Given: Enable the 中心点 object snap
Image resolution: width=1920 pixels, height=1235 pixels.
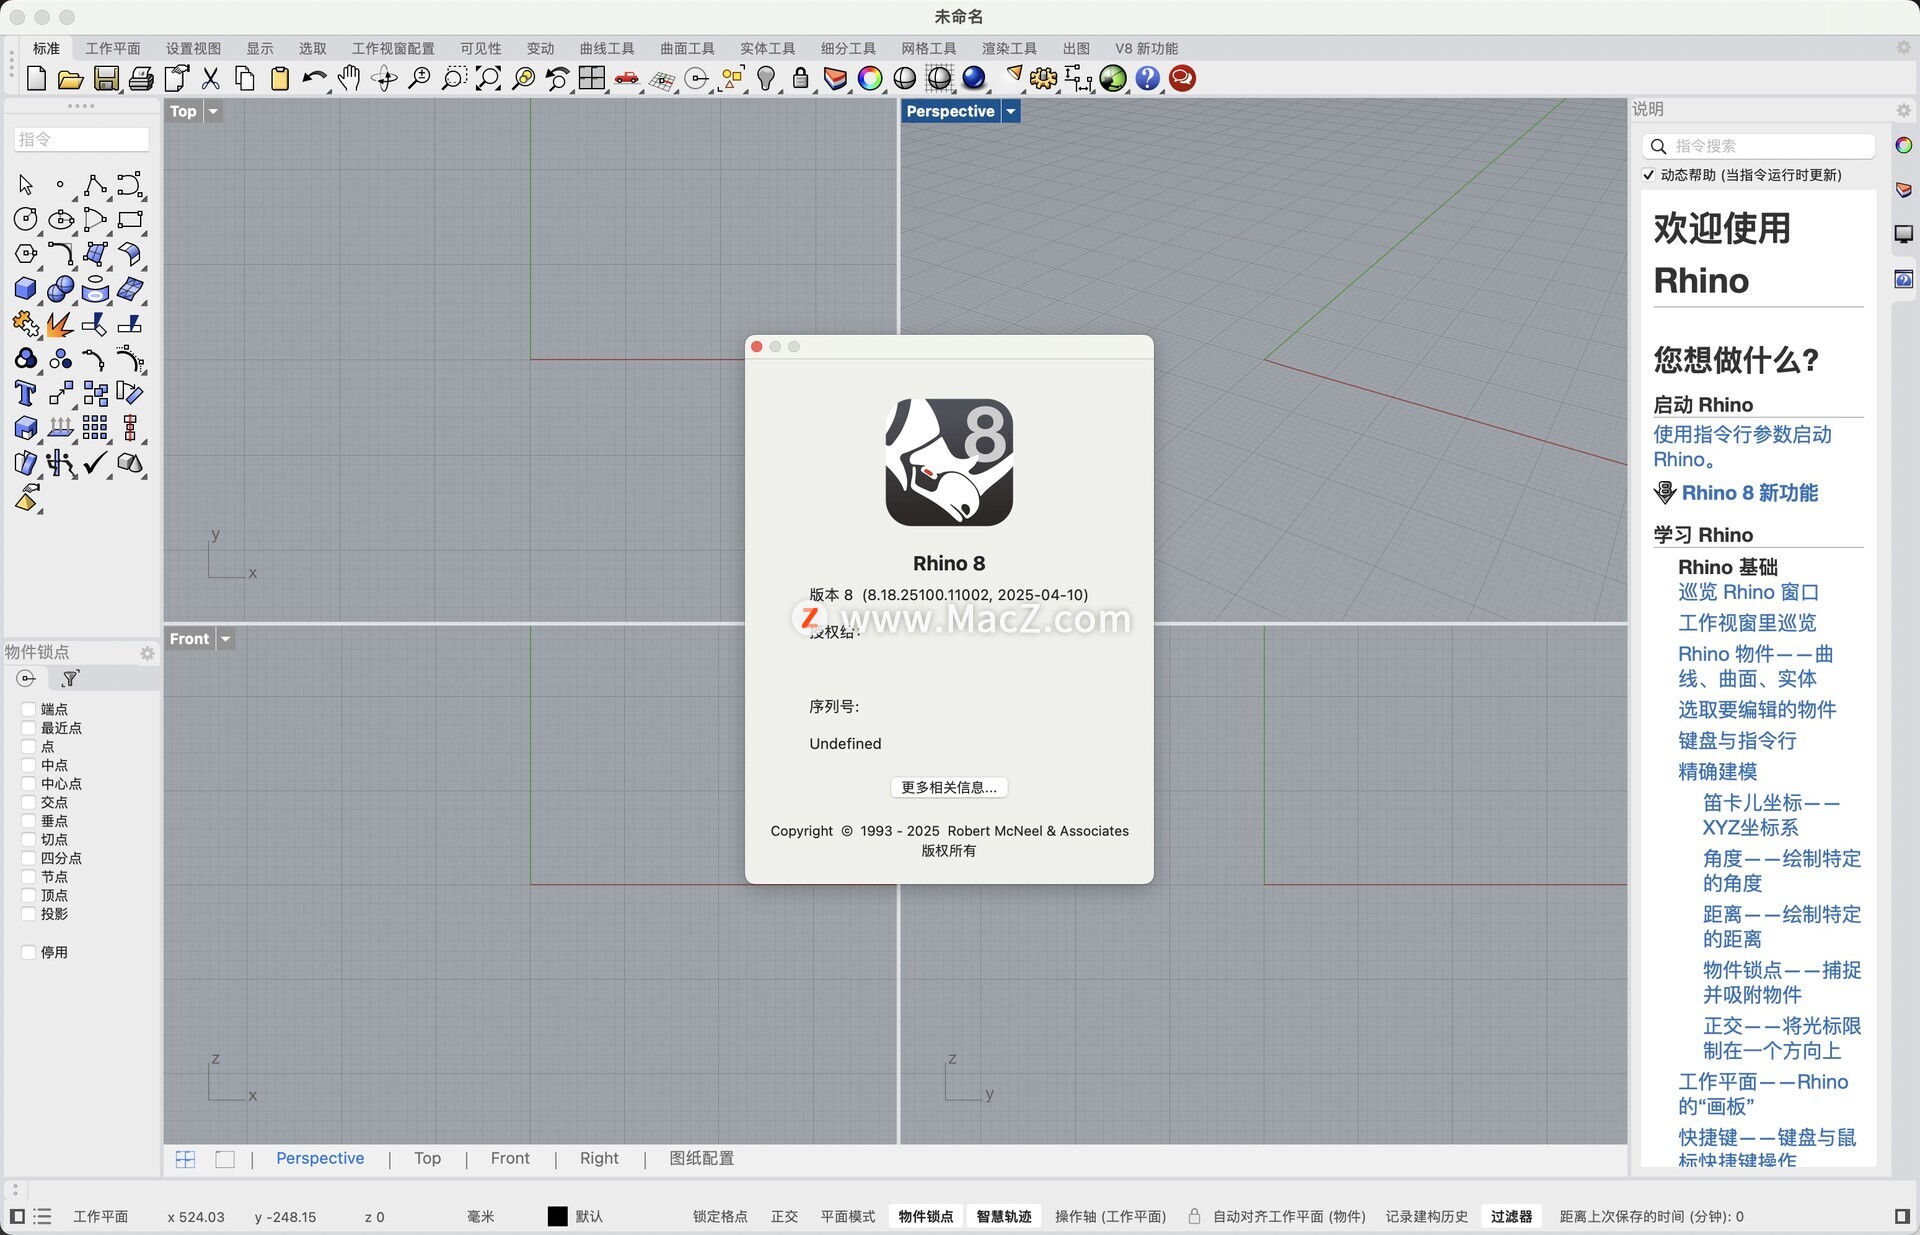Looking at the screenshot, I should click(x=29, y=784).
